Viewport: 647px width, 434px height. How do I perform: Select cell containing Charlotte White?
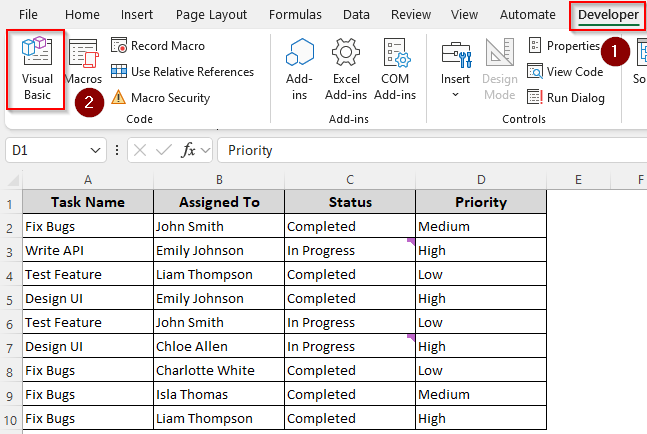point(219,370)
